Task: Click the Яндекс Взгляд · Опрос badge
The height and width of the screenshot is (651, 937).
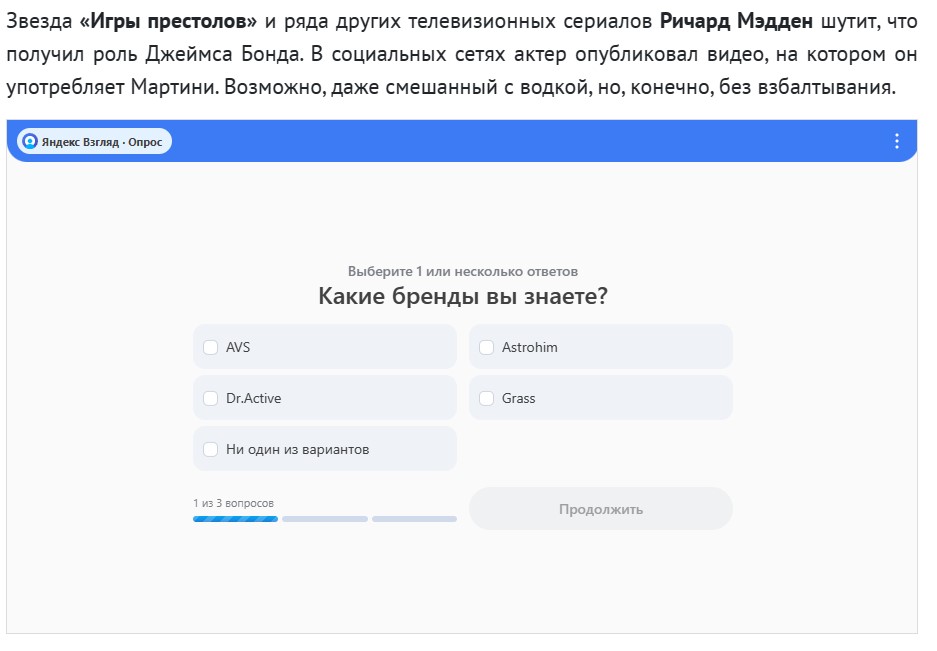Action: [x=94, y=142]
